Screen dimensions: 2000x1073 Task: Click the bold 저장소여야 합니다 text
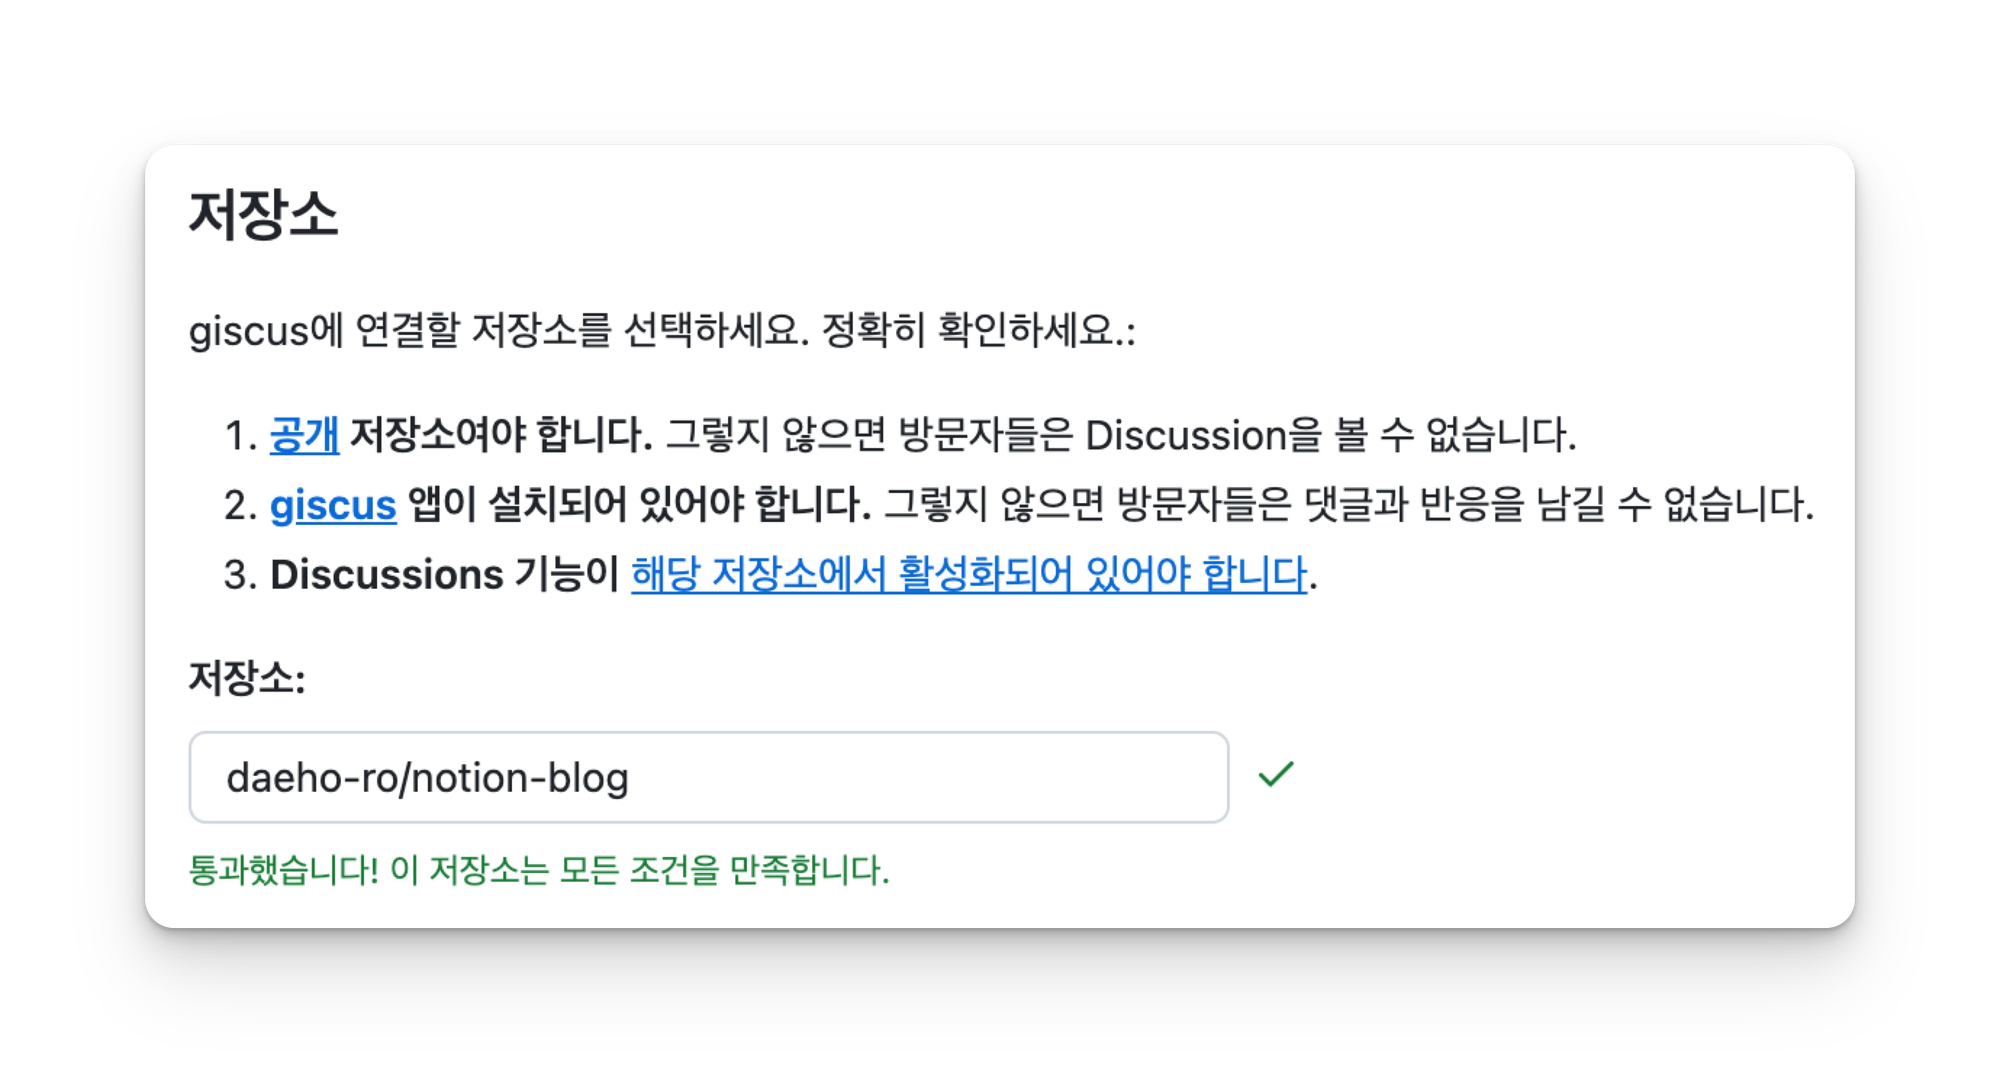coord(501,435)
